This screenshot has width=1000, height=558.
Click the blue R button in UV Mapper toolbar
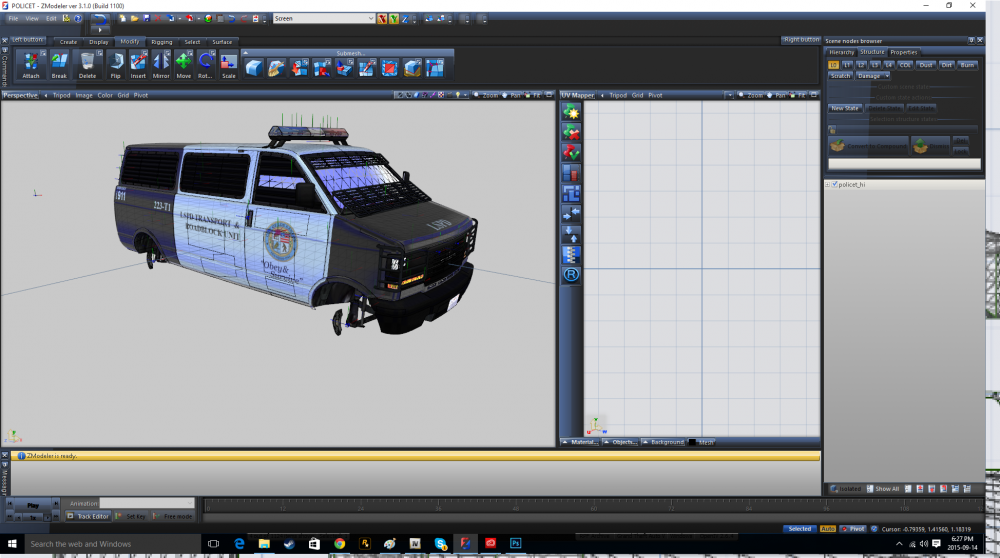[x=571, y=274]
